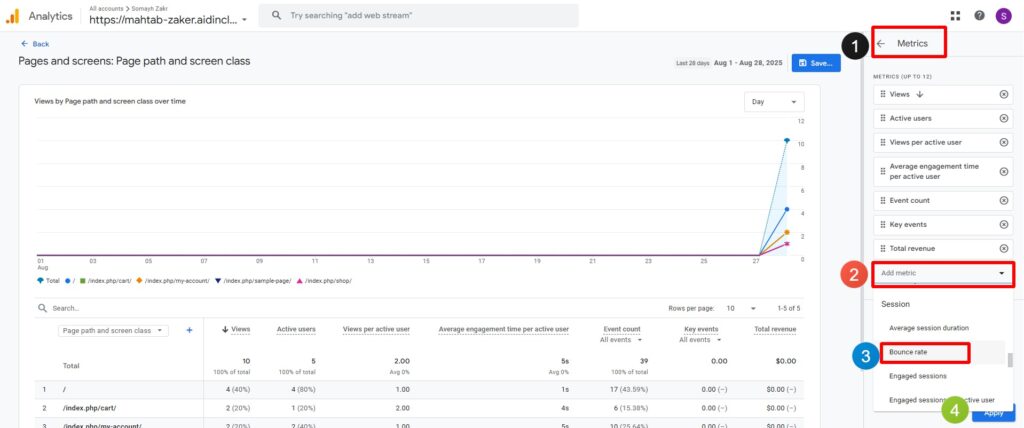Viewport: 1024px width, 428px height.
Task: Click the plus icon to add dimension
Action: pos(189,331)
